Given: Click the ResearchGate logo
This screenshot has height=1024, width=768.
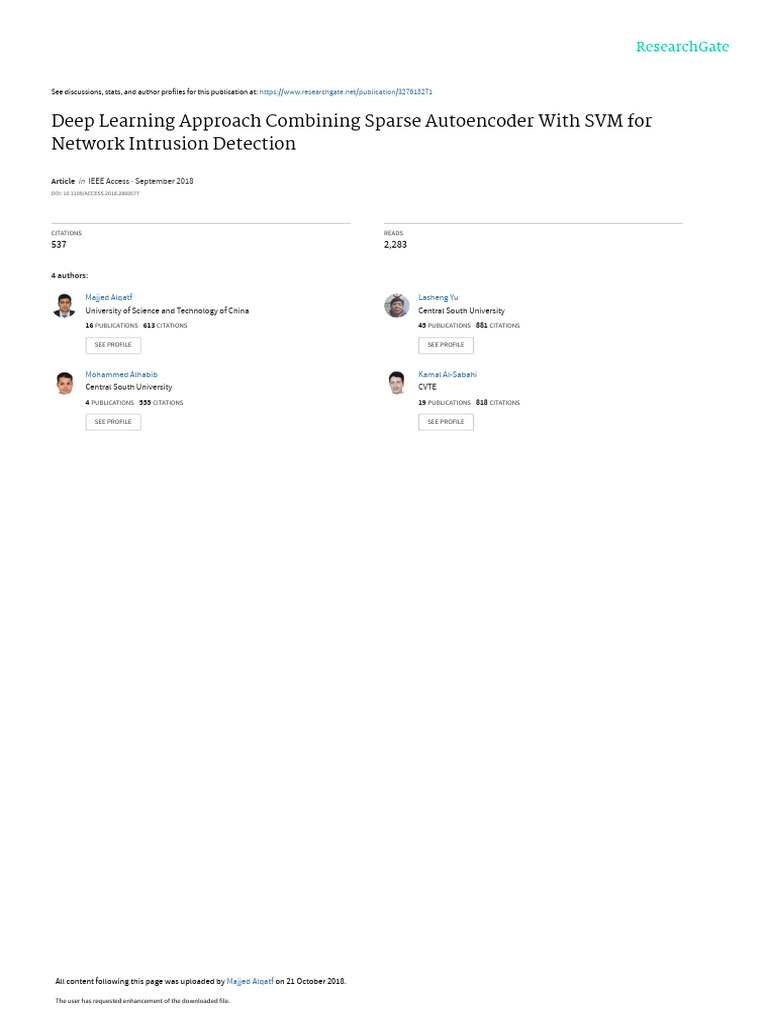Looking at the screenshot, I should click(x=683, y=47).
